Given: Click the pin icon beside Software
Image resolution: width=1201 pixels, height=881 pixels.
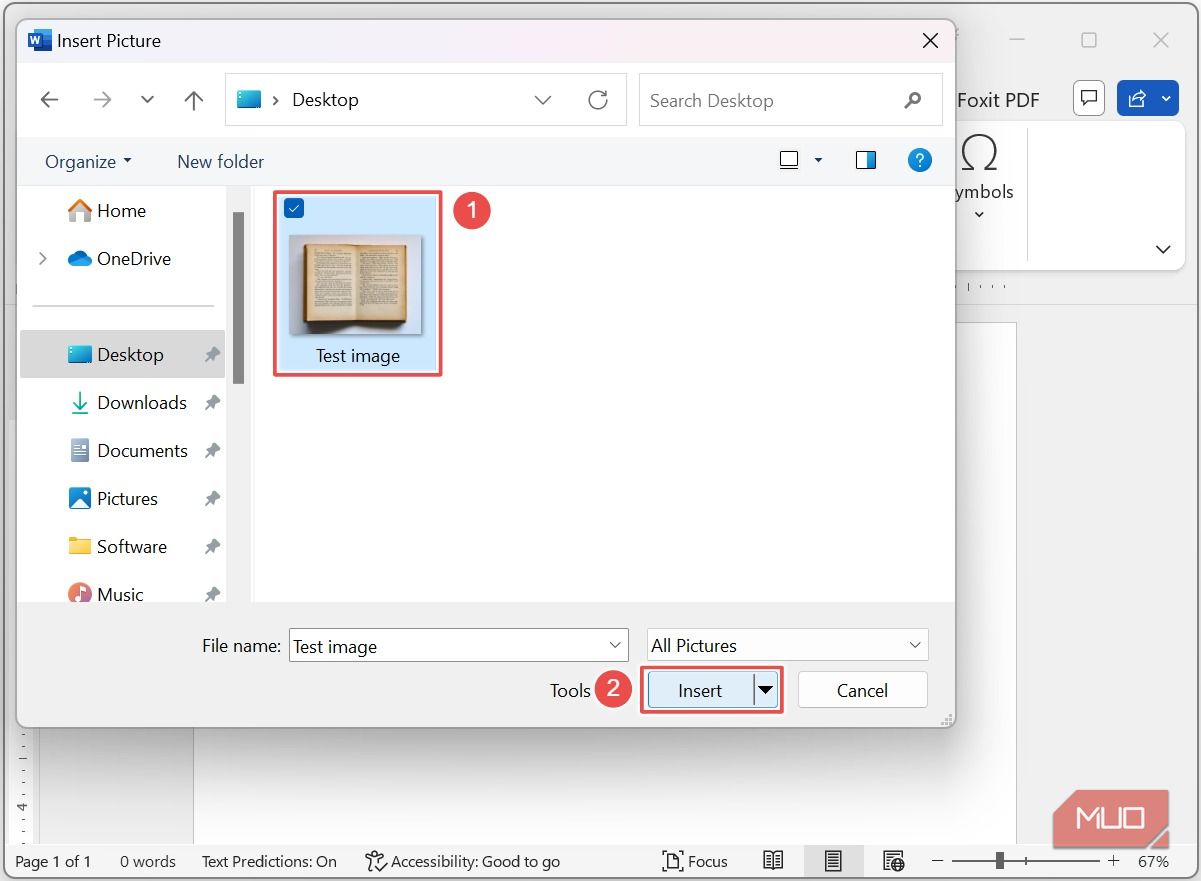Looking at the screenshot, I should [x=212, y=547].
